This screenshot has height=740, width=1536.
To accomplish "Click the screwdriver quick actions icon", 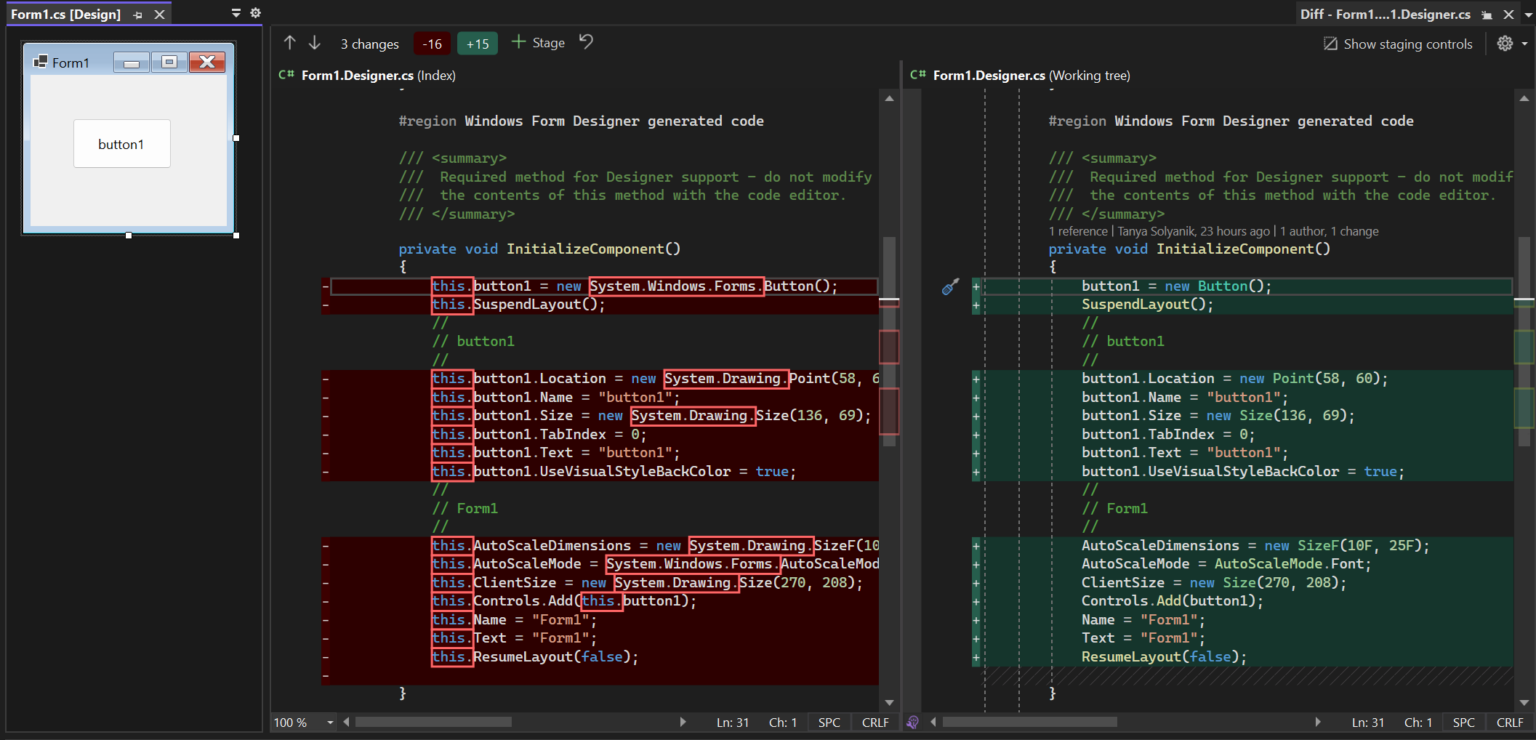I will click(x=950, y=287).
